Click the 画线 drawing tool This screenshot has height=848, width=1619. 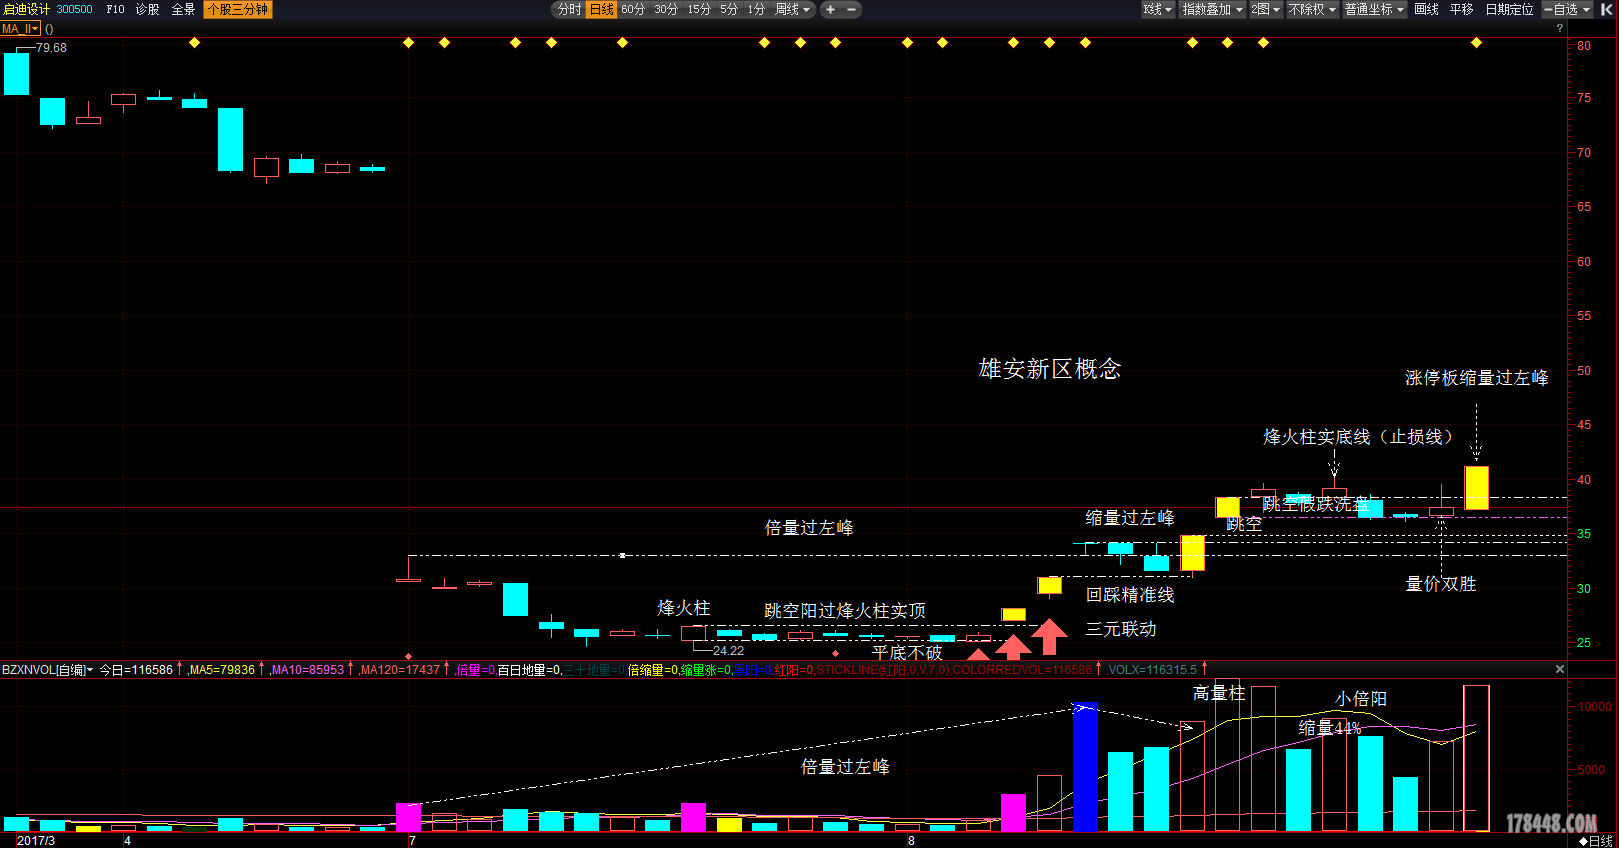[x=1426, y=9]
